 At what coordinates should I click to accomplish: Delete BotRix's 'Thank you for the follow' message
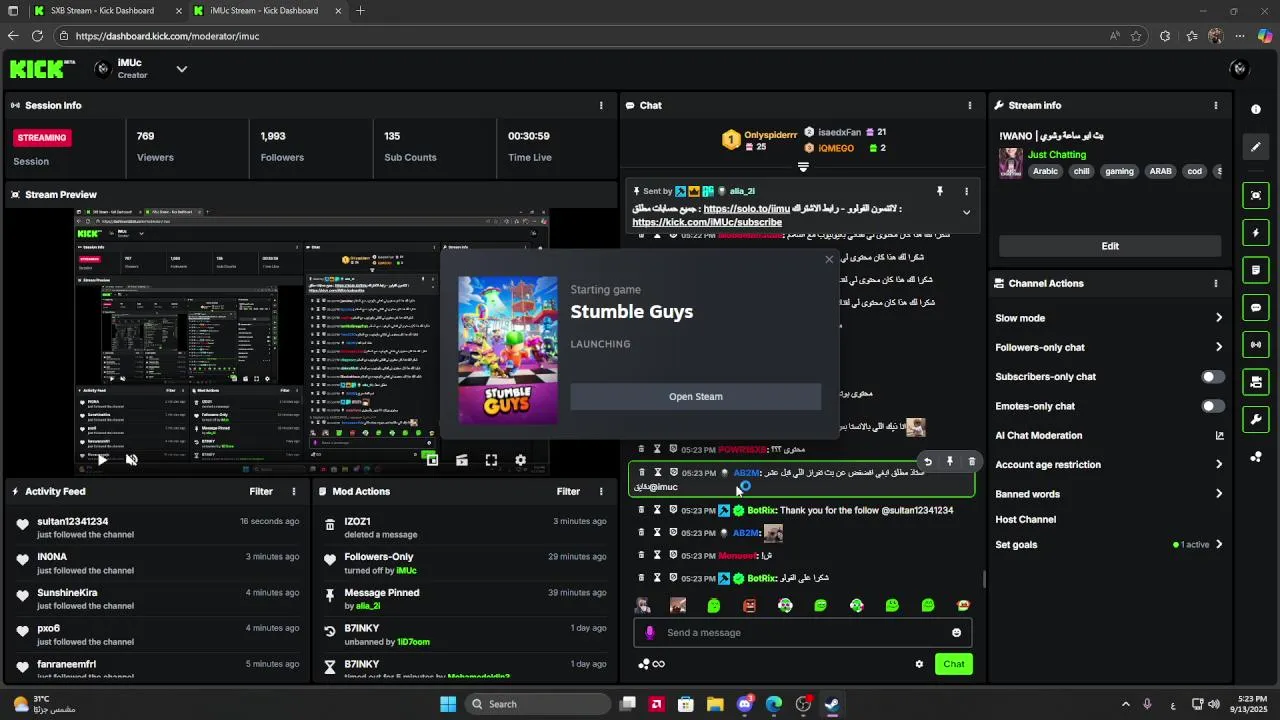[641, 510]
